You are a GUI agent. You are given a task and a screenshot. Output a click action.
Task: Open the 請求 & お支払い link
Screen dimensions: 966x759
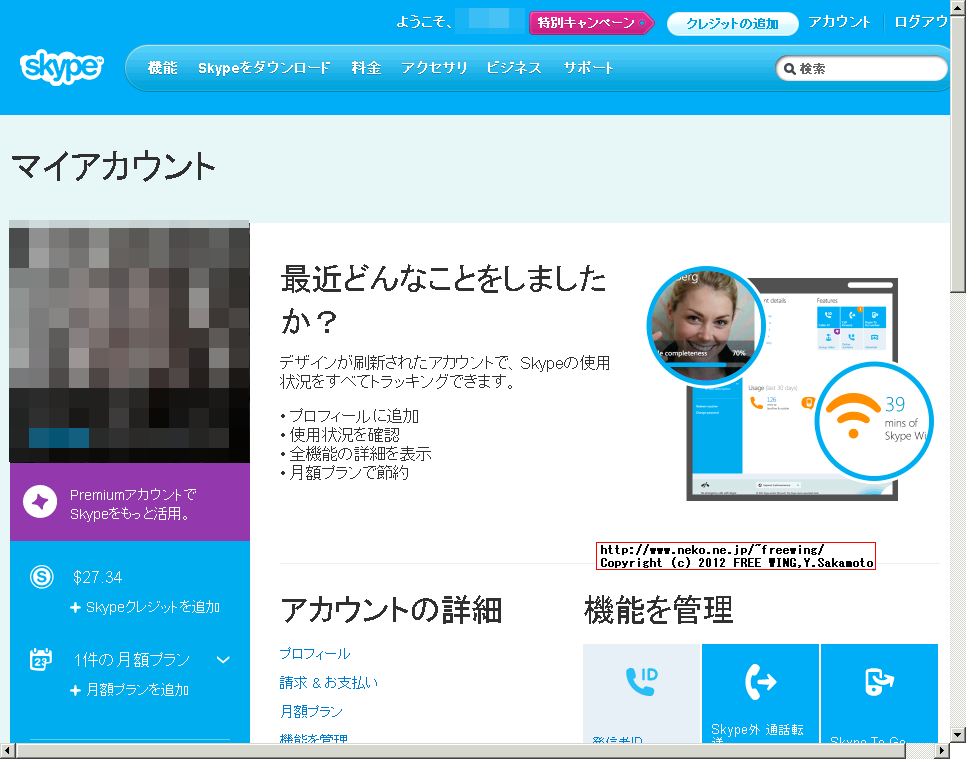[x=328, y=683]
